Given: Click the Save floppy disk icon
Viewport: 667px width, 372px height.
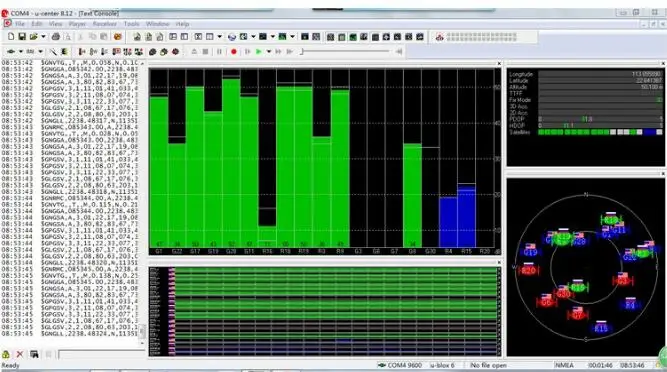Looking at the screenshot, I should (x=22, y=37).
